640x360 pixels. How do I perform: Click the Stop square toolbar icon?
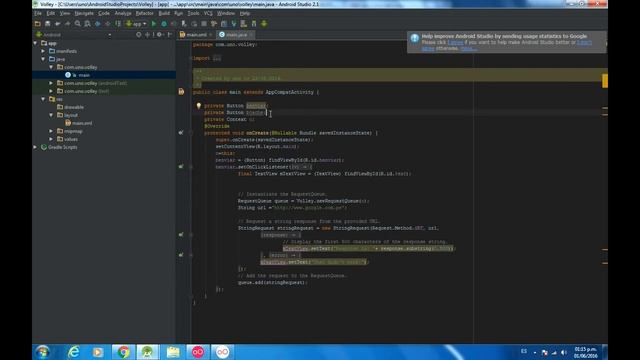(x=204, y=24)
